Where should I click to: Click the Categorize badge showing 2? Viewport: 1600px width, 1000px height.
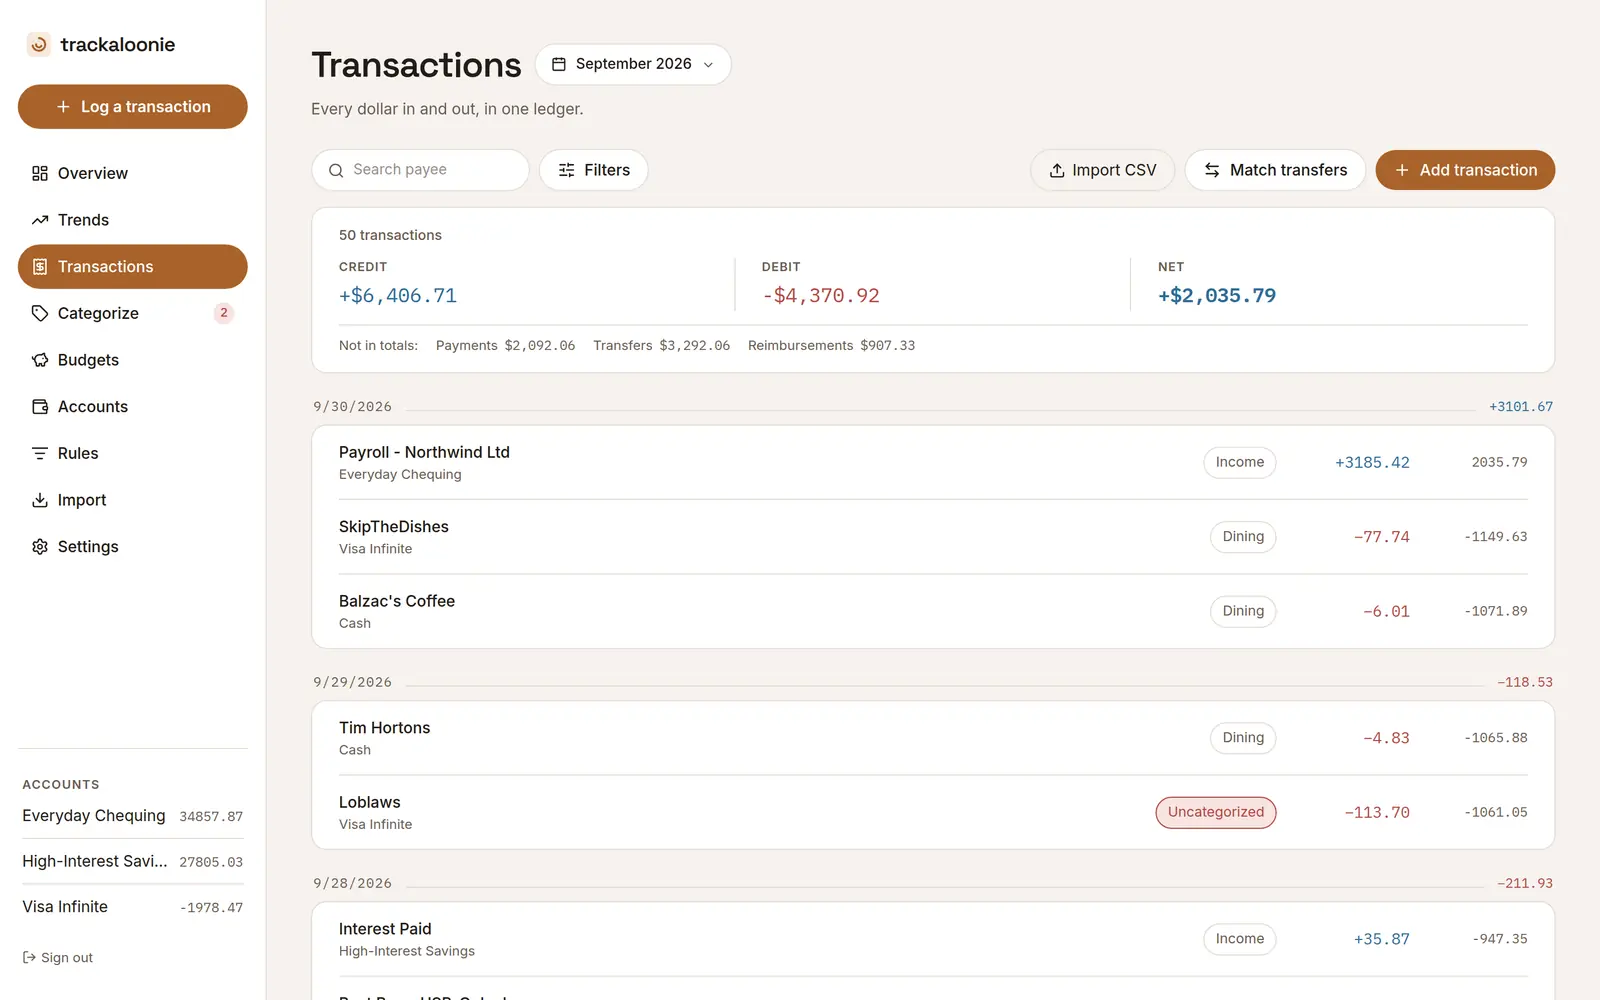(224, 313)
